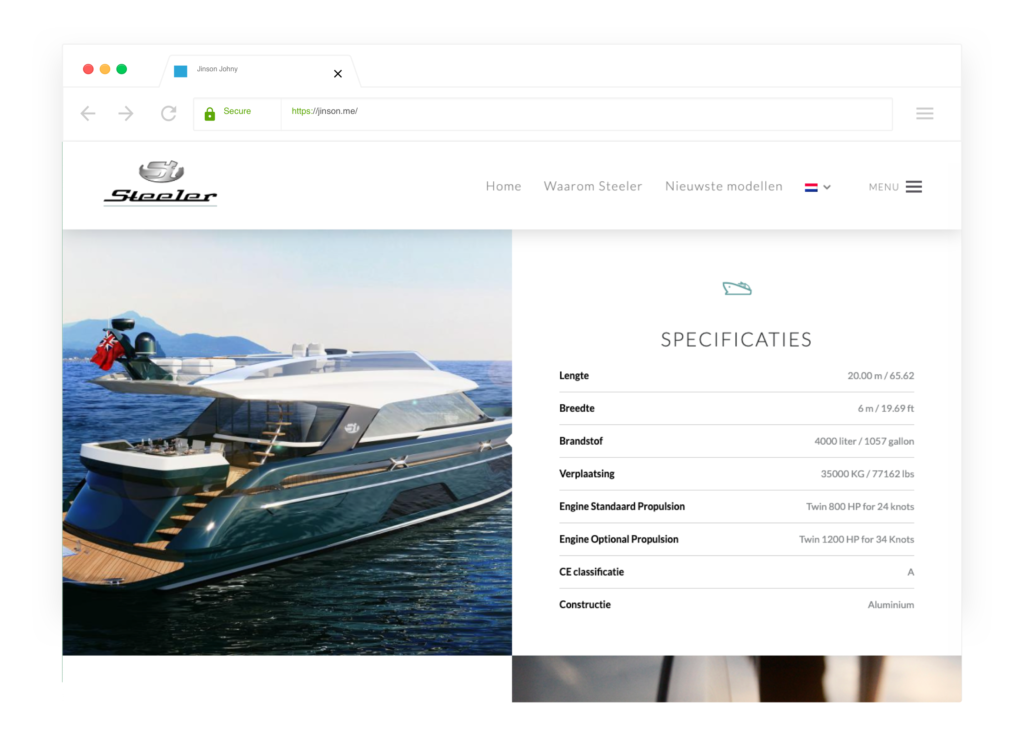Go to the Home nav link
This screenshot has width=1024, height=746.
pyautogui.click(x=504, y=186)
